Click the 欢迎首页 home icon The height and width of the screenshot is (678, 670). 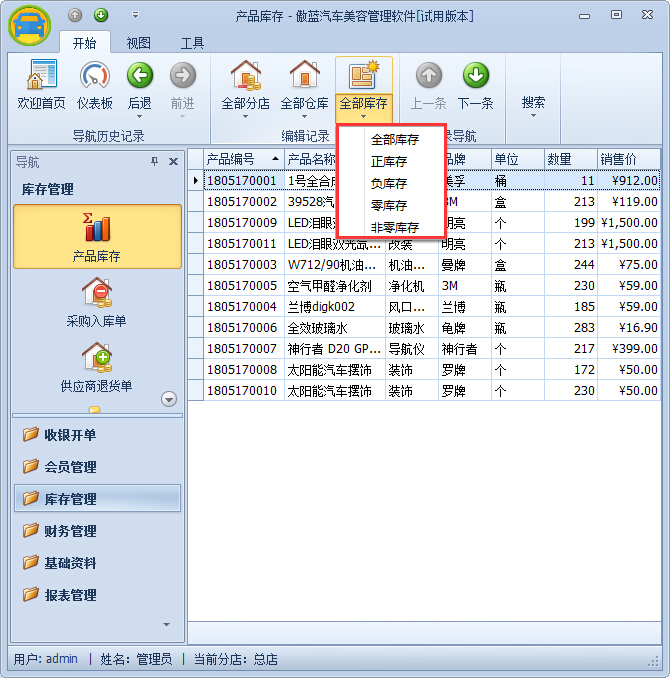(x=41, y=76)
